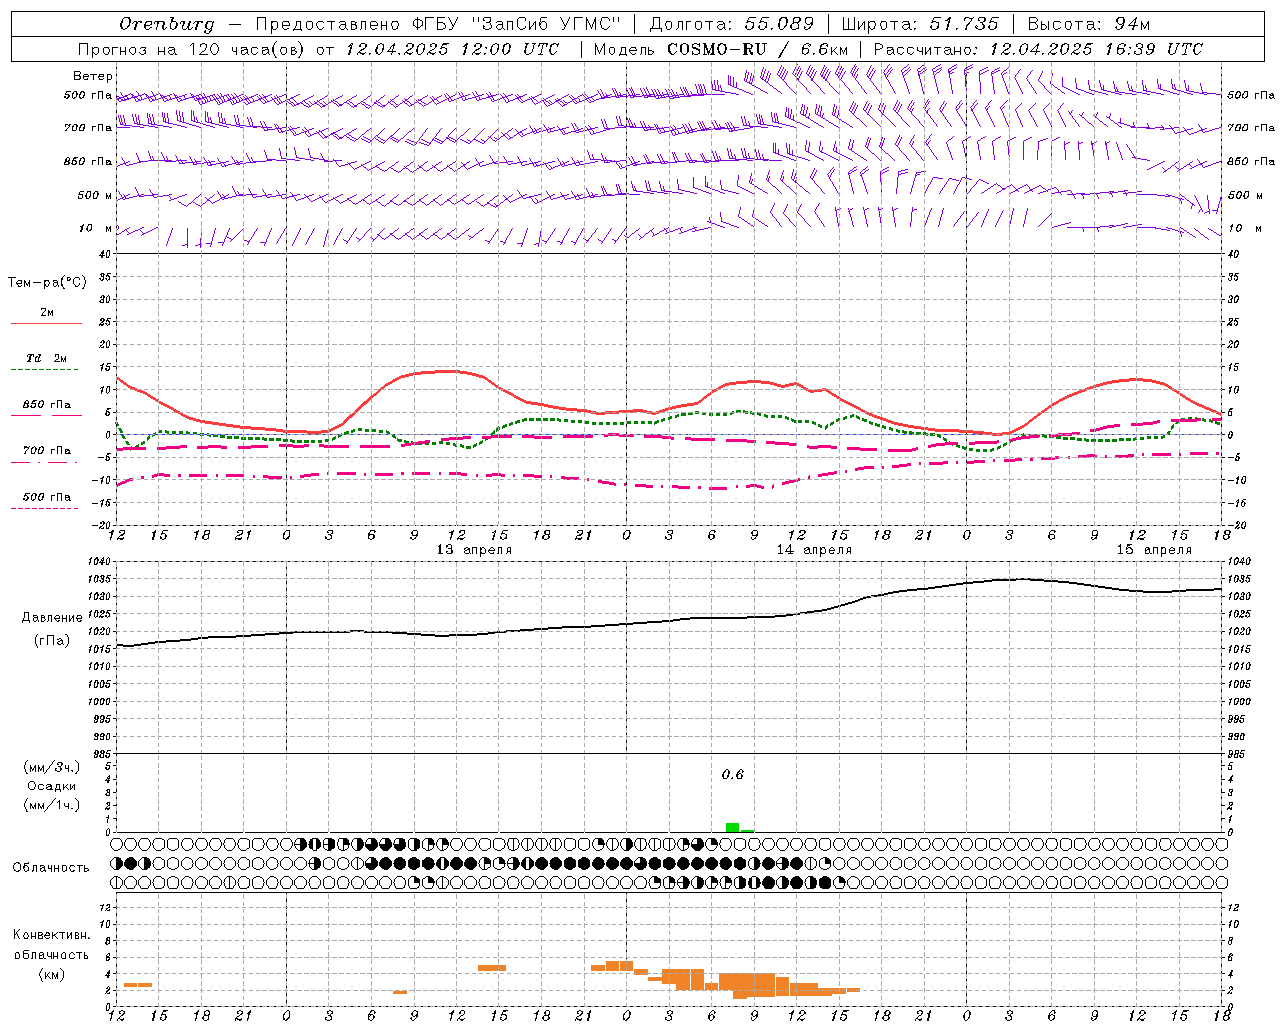Click the "(км)" convective cloud unit label
Image resolution: width=1280 pixels, height=1024 pixels.
[x=52, y=974]
